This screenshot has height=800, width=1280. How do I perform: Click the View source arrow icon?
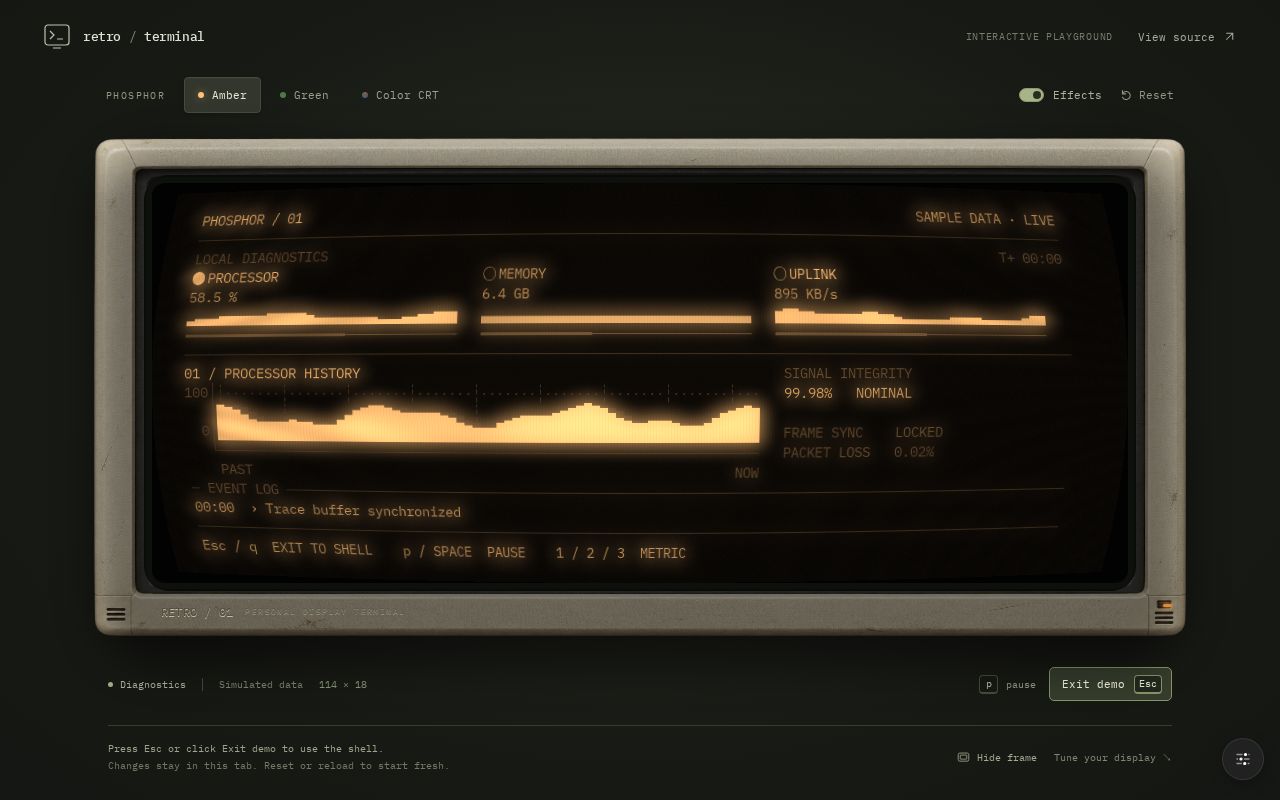1229,37
